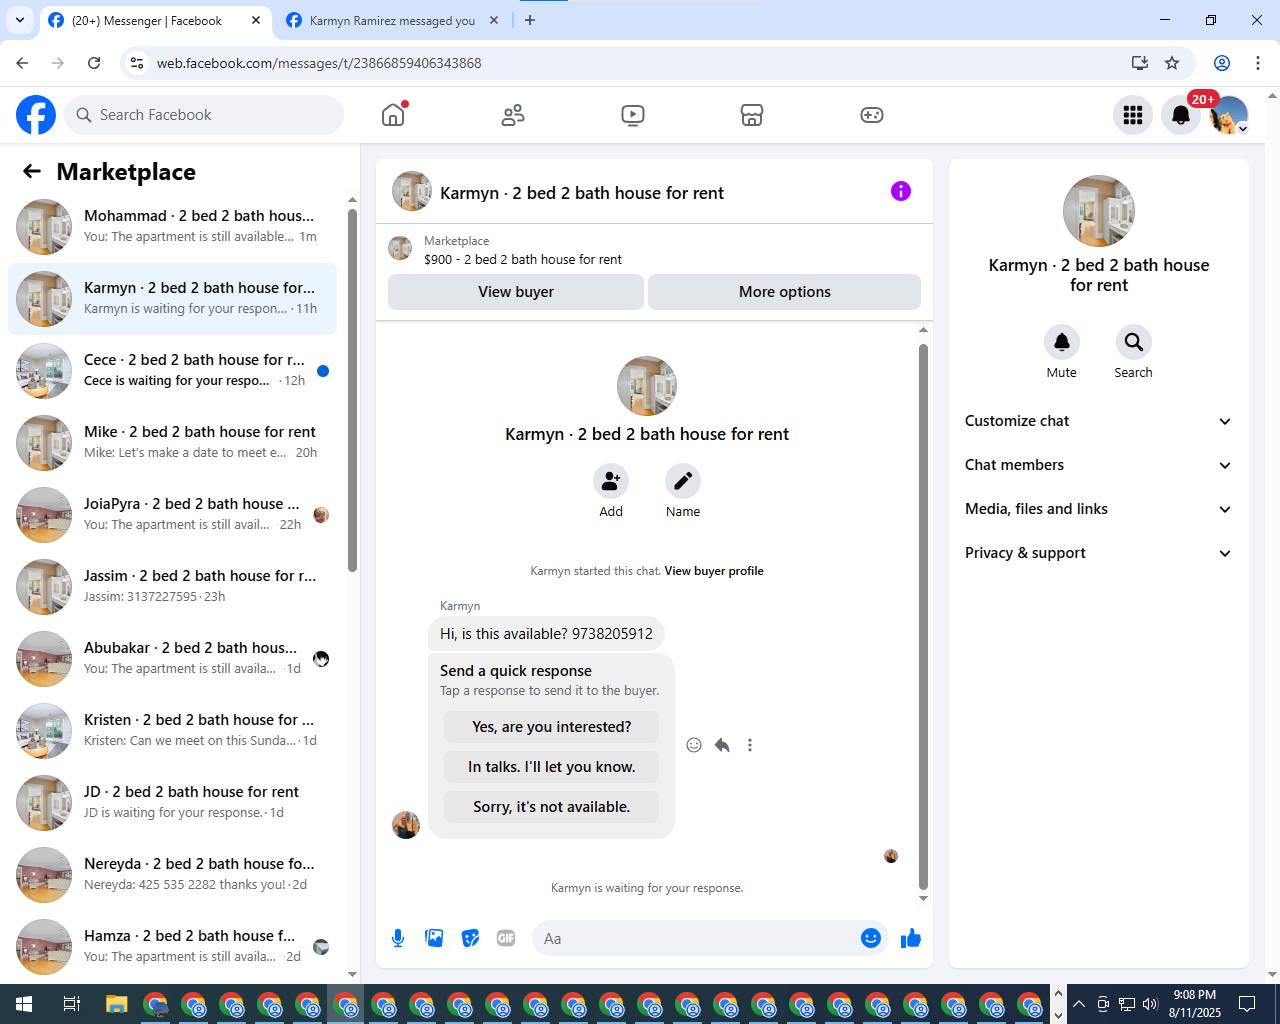Open JD conversation waiting for response
The width and height of the screenshot is (1280, 1024).
tap(172, 803)
